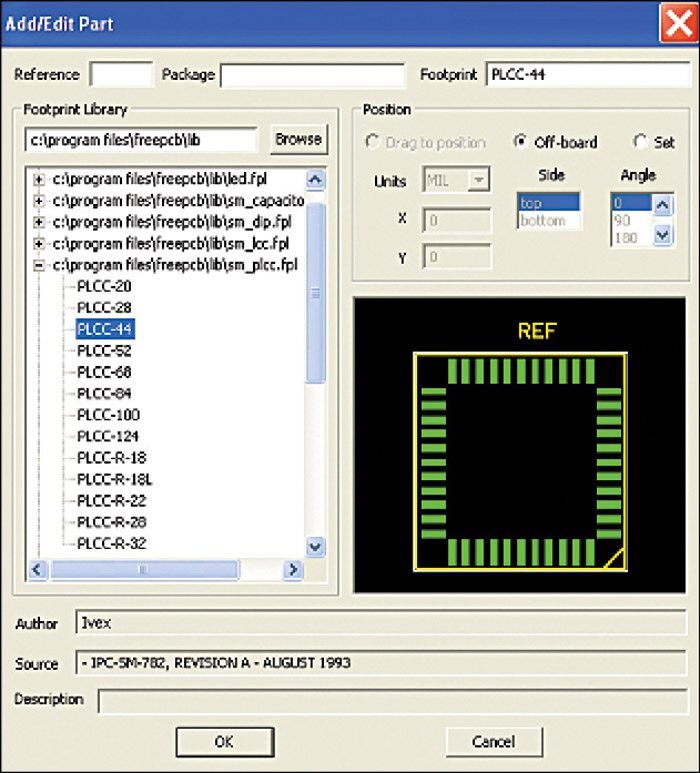Expand the led.fpl library node
The width and height of the screenshot is (700, 773).
pyautogui.click(x=39, y=179)
